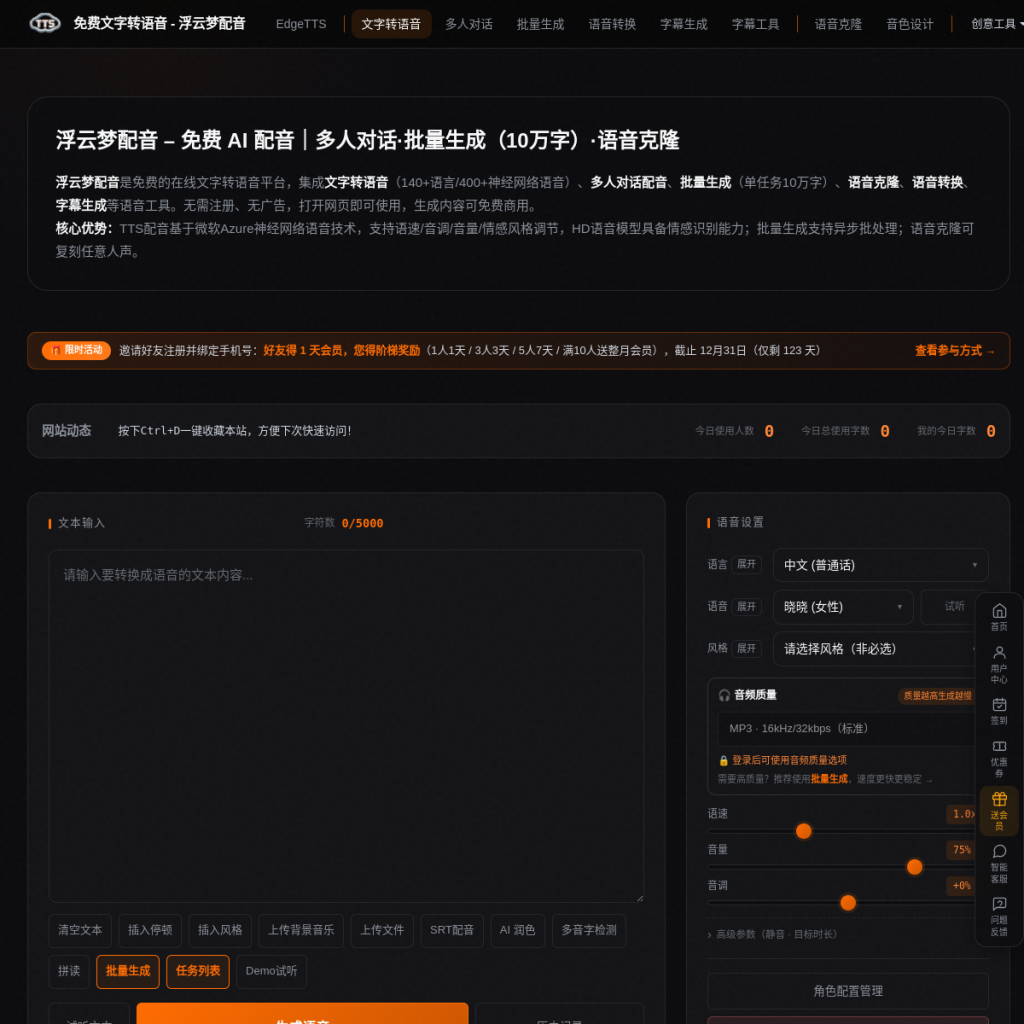The height and width of the screenshot is (1024, 1024).
Task: Click 登录后可使用音频质量选项 login link
Action: click(x=789, y=760)
